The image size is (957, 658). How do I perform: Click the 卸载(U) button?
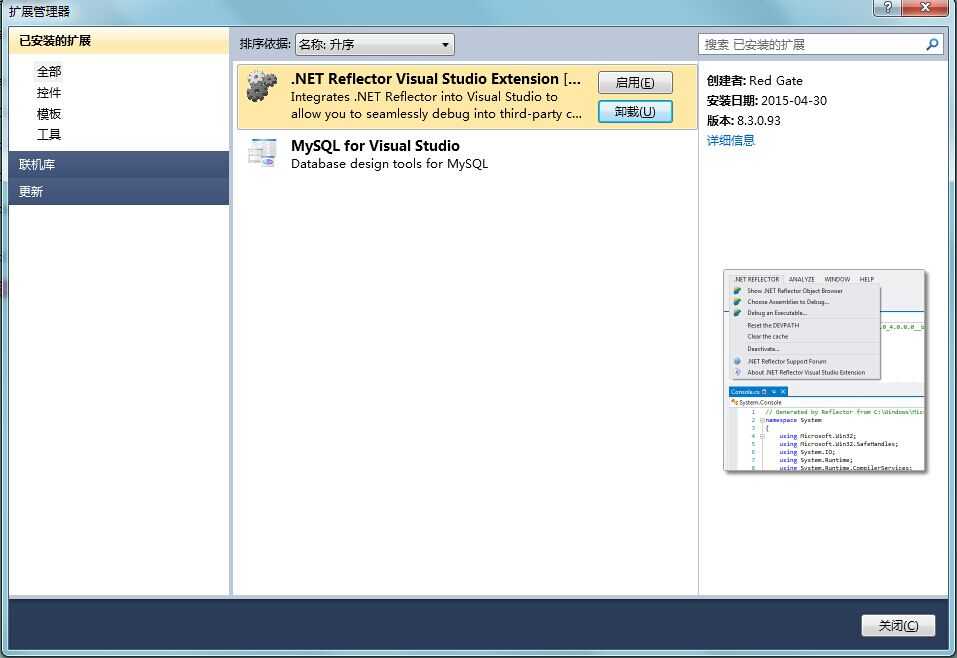click(x=635, y=112)
